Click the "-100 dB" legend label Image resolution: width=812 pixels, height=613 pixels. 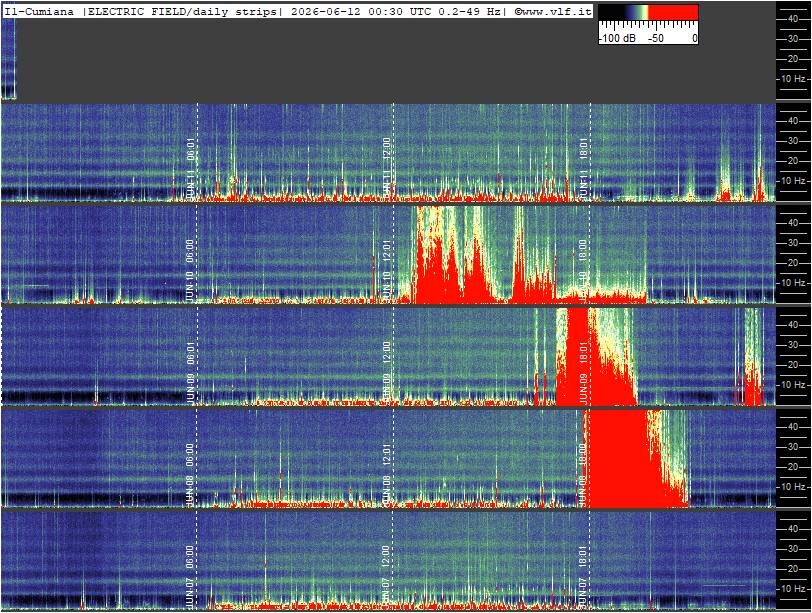point(619,38)
